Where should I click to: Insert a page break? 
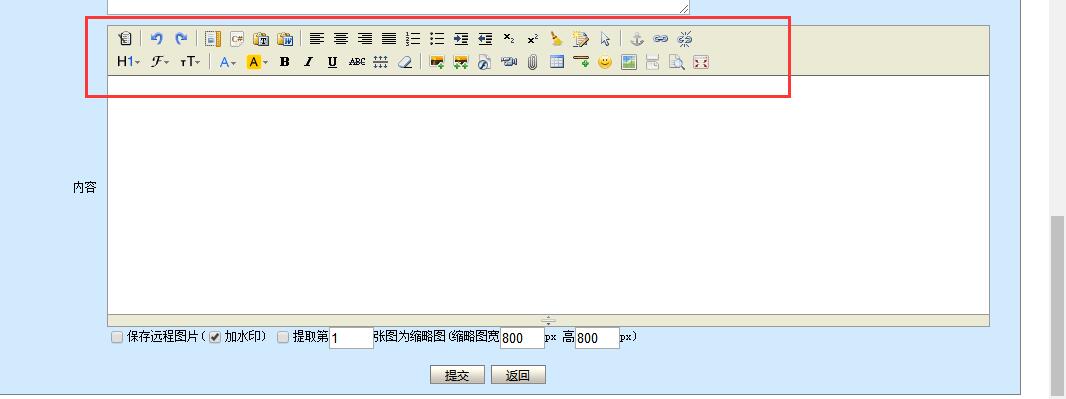(653, 62)
